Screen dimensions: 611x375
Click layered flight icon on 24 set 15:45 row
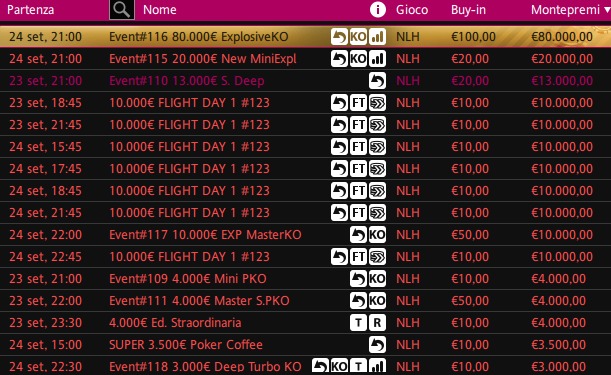(x=377, y=147)
